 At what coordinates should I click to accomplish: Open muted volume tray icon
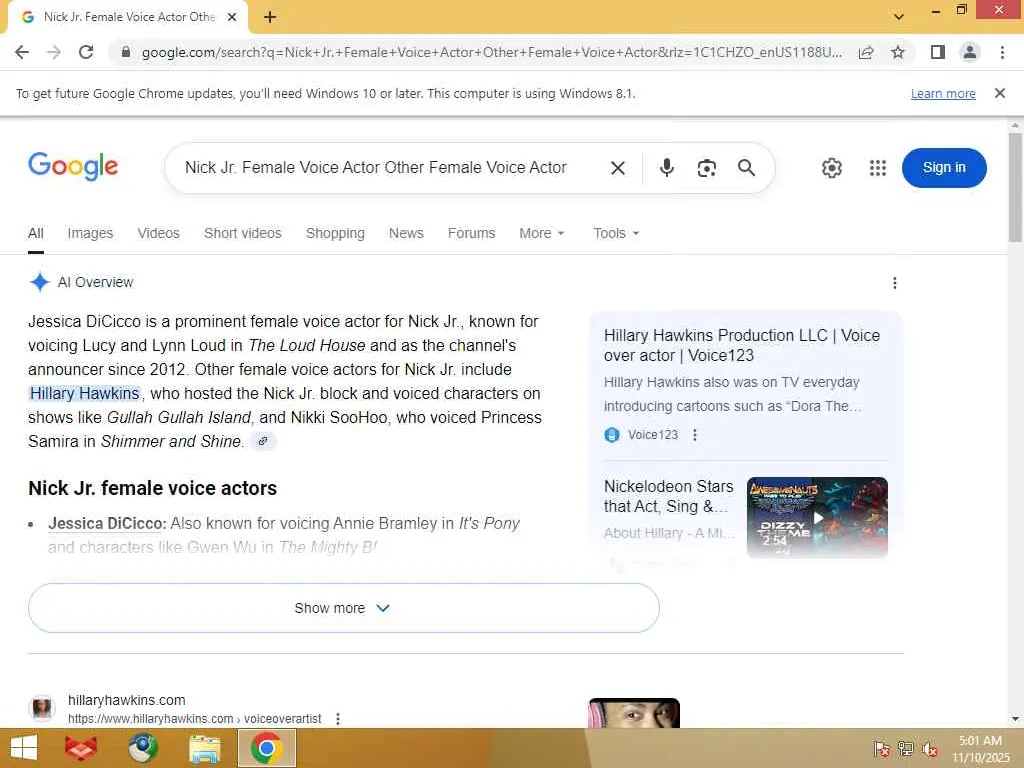click(929, 749)
